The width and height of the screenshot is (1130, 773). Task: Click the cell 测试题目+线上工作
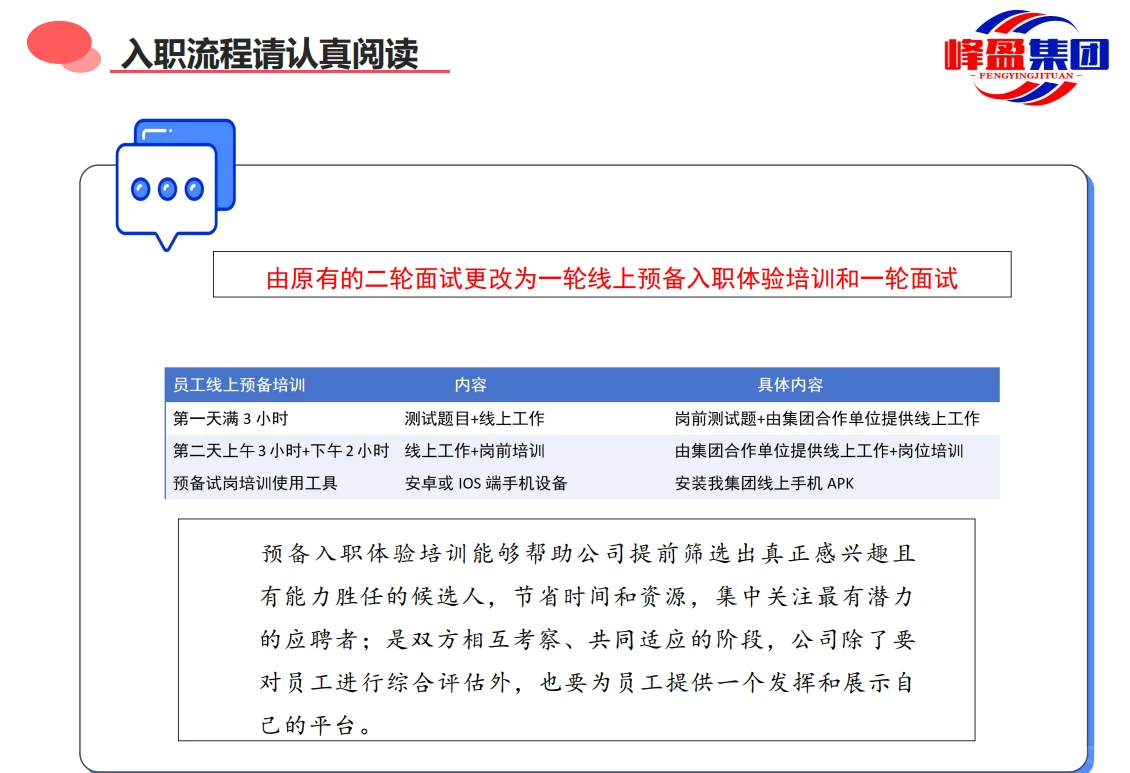click(474, 419)
